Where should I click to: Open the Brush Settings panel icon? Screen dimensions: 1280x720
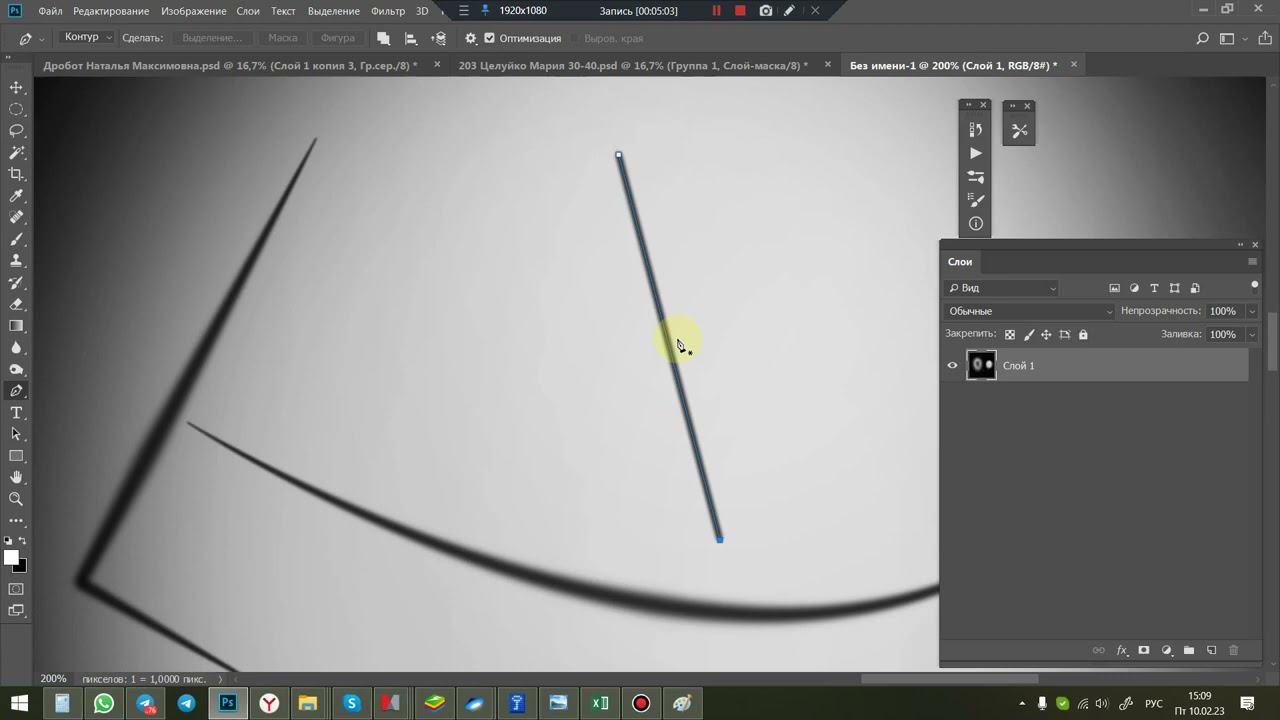pyautogui.click(x=976, y=177)
